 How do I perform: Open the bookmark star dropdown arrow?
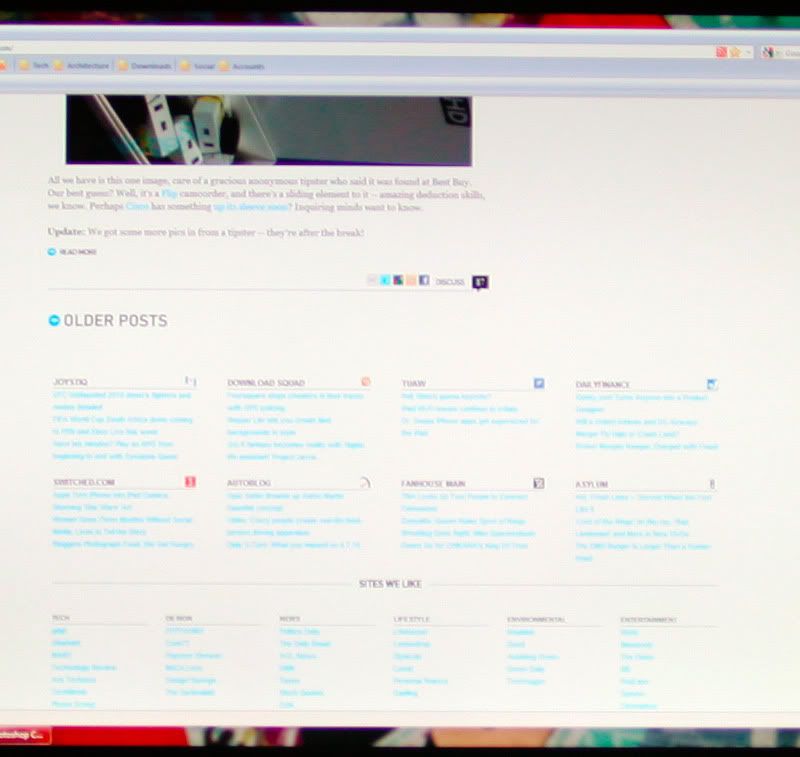[x=748, y=52]
